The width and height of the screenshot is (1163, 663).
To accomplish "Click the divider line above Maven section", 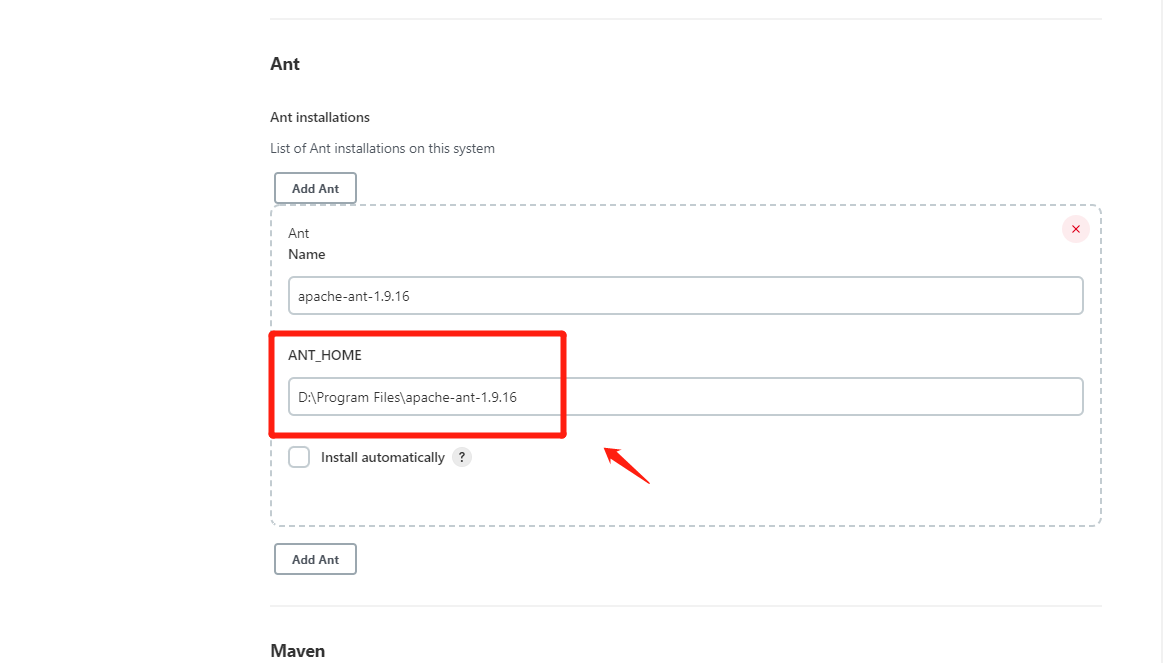I will pyautogui.click(x=685, y=606).
